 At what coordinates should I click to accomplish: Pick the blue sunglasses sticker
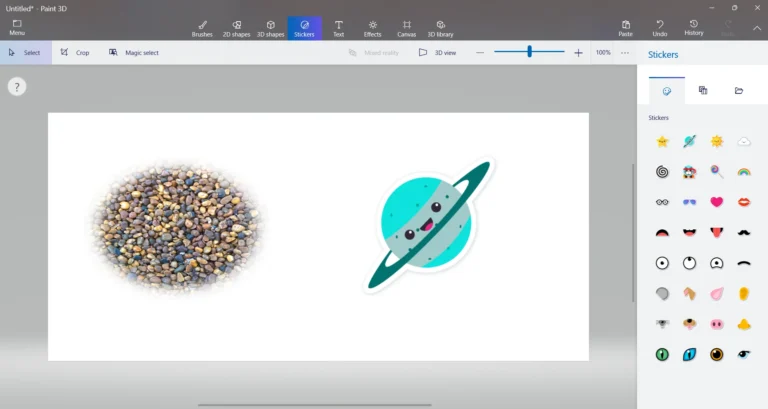[689, 202]
